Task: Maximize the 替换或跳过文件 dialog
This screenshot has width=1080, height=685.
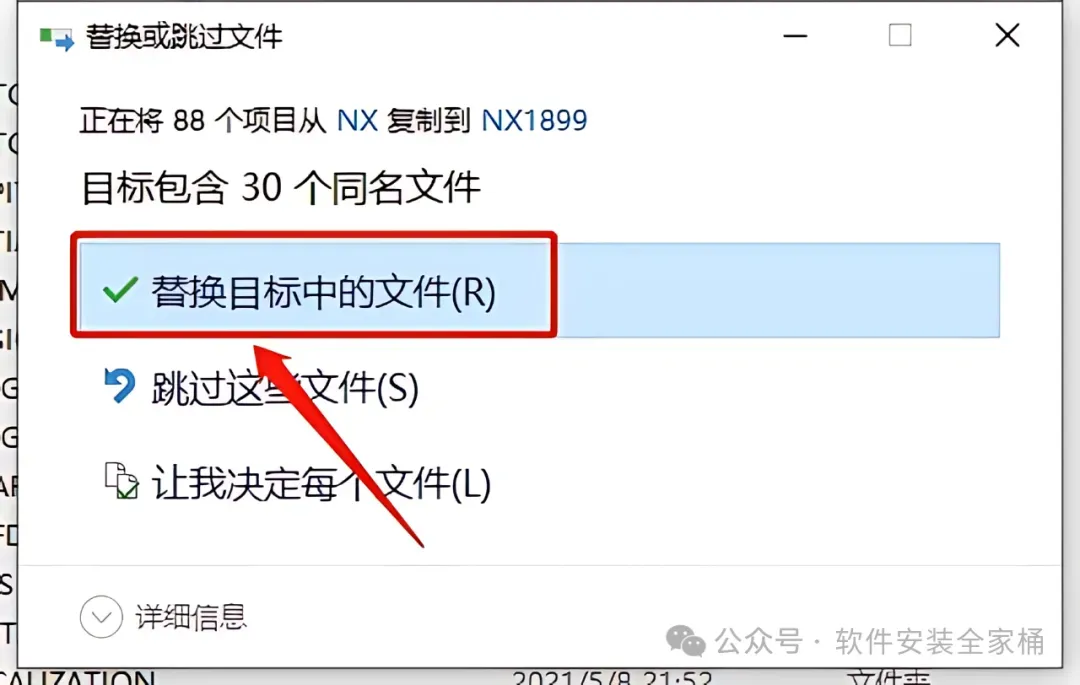Action: [x=900, y=35]
